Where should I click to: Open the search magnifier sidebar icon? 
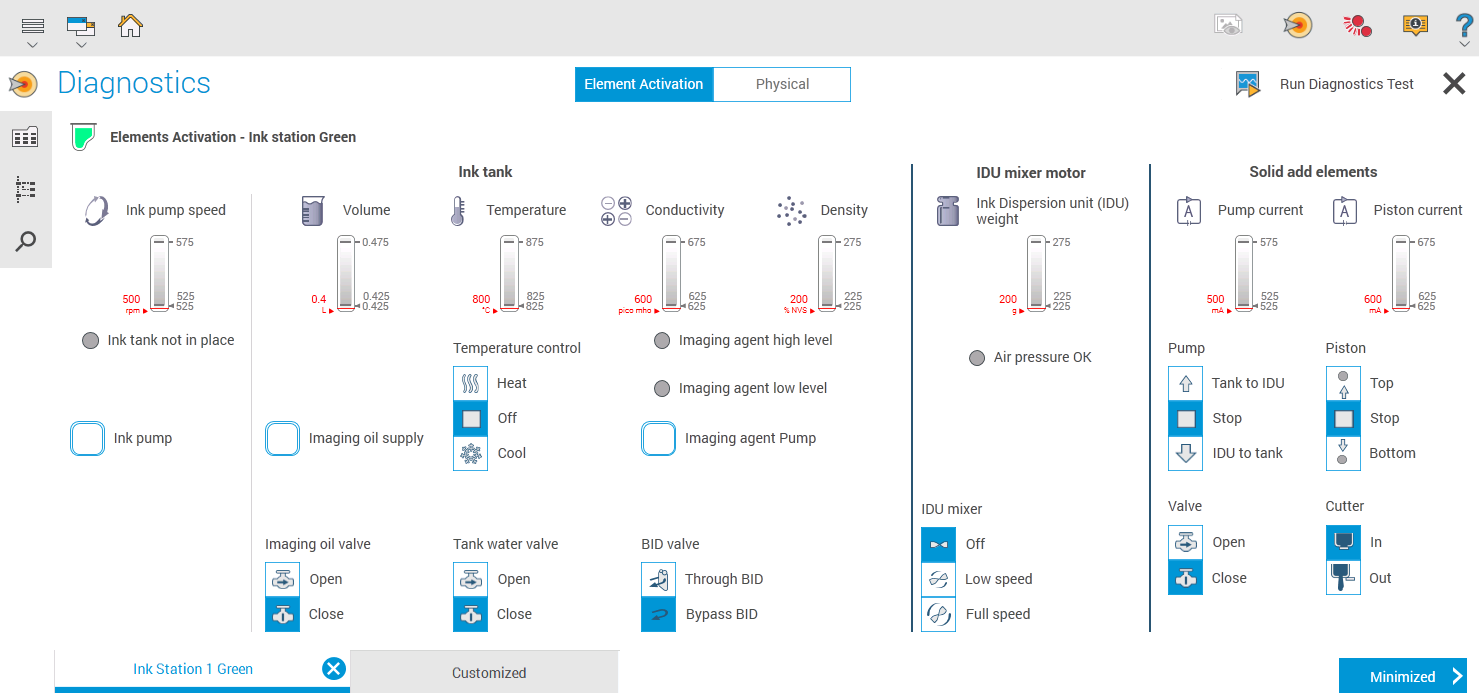click(x=25, y=241)
